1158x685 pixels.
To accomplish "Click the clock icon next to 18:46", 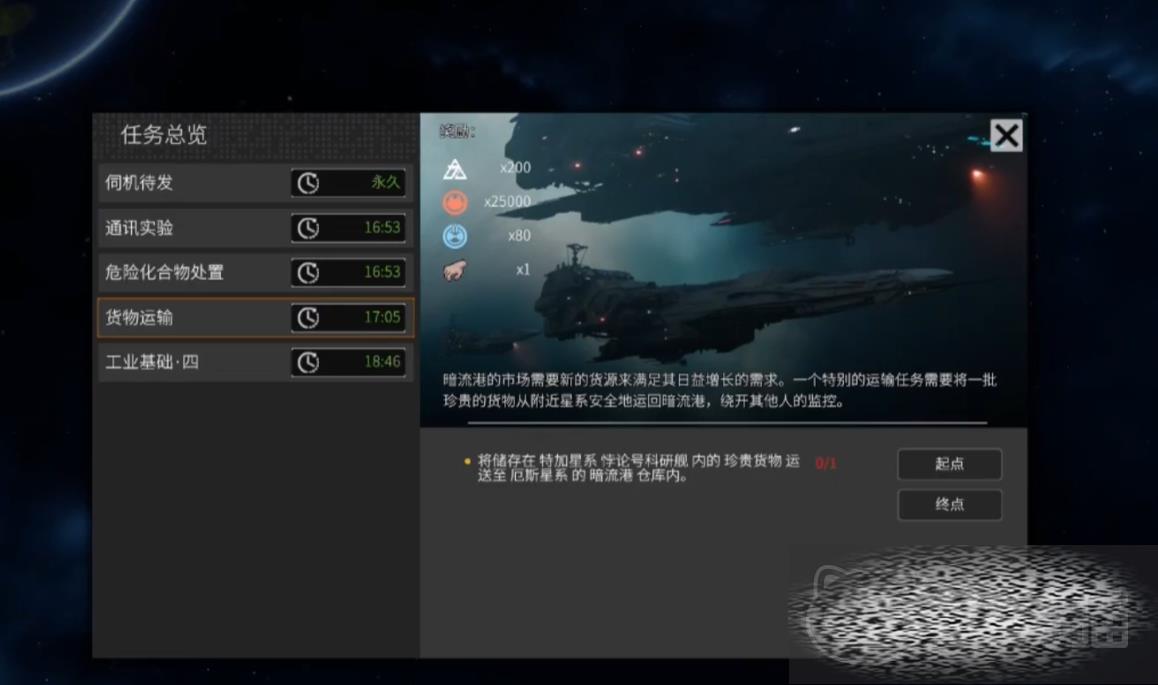I will 308,362.
